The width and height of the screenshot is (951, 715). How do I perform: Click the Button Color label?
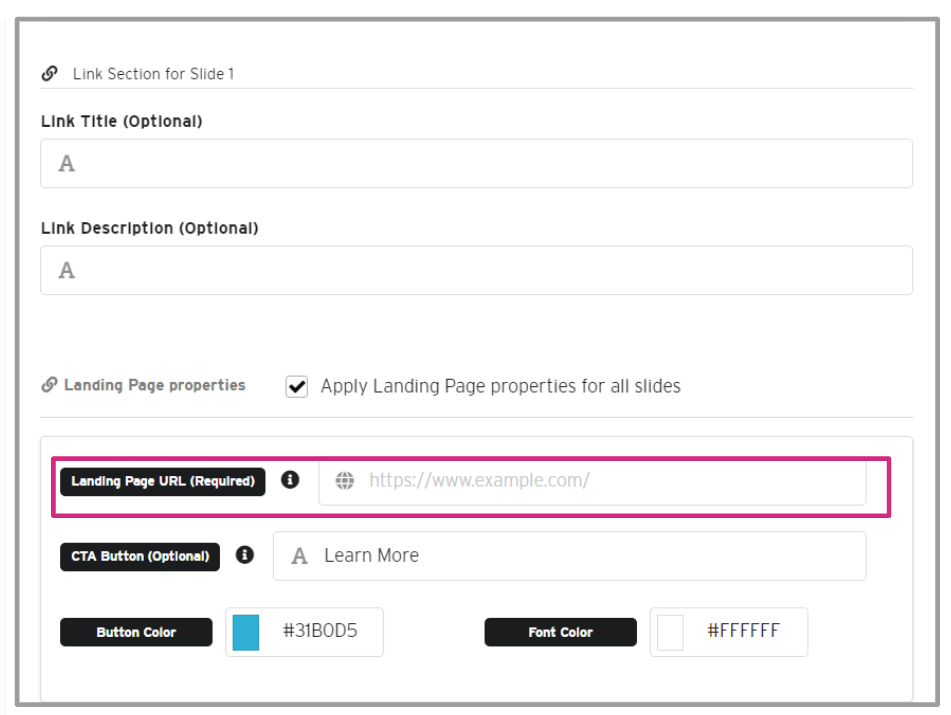pos(136,633)
